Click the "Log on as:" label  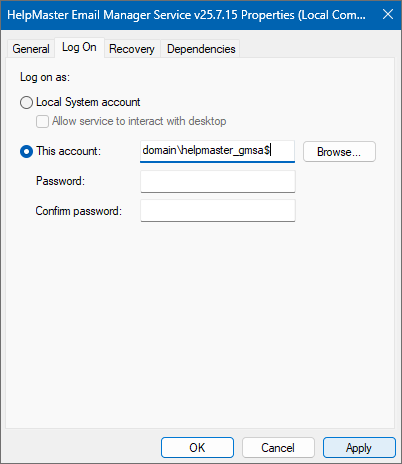(x=45, y=77)
